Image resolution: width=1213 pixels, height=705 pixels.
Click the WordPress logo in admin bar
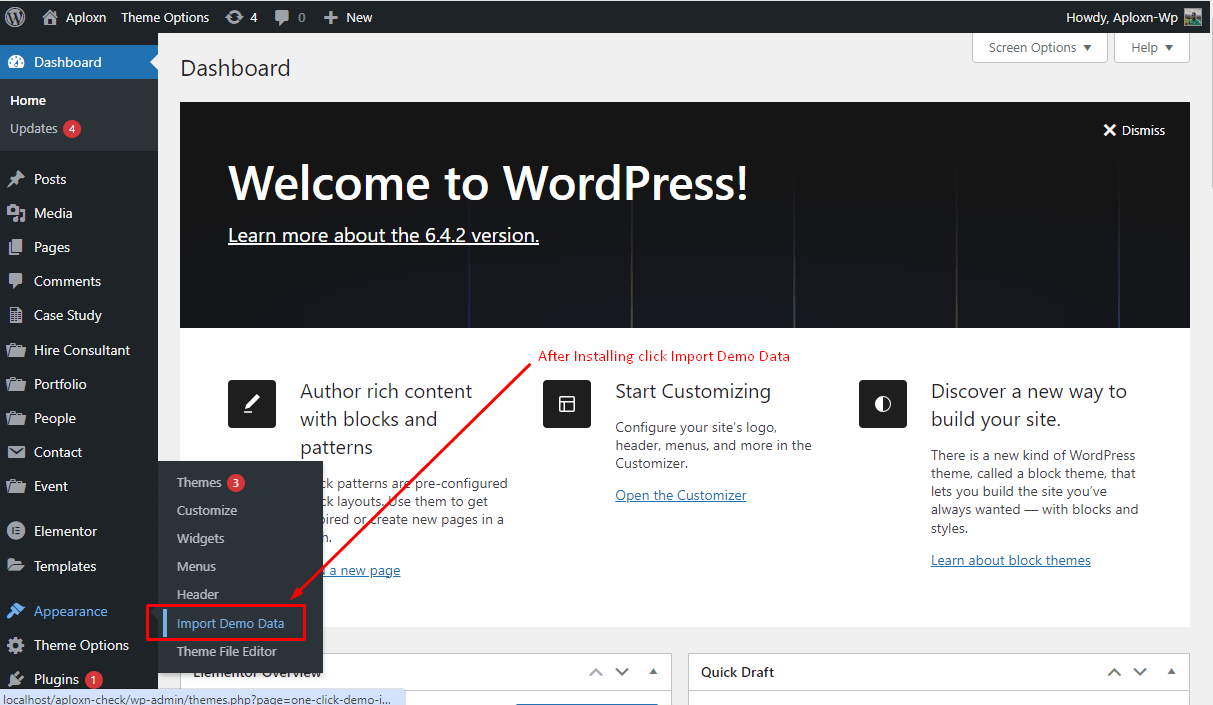pyautogui.click(x=15, y=17)
